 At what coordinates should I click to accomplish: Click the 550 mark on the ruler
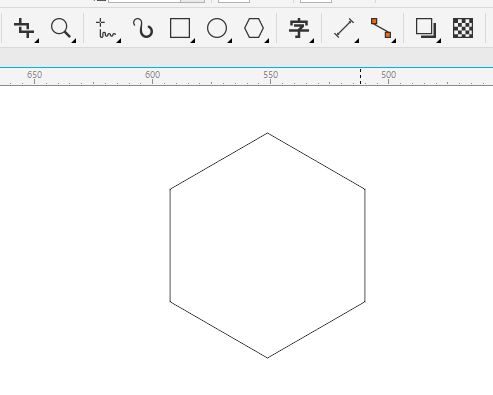(270, 75)
